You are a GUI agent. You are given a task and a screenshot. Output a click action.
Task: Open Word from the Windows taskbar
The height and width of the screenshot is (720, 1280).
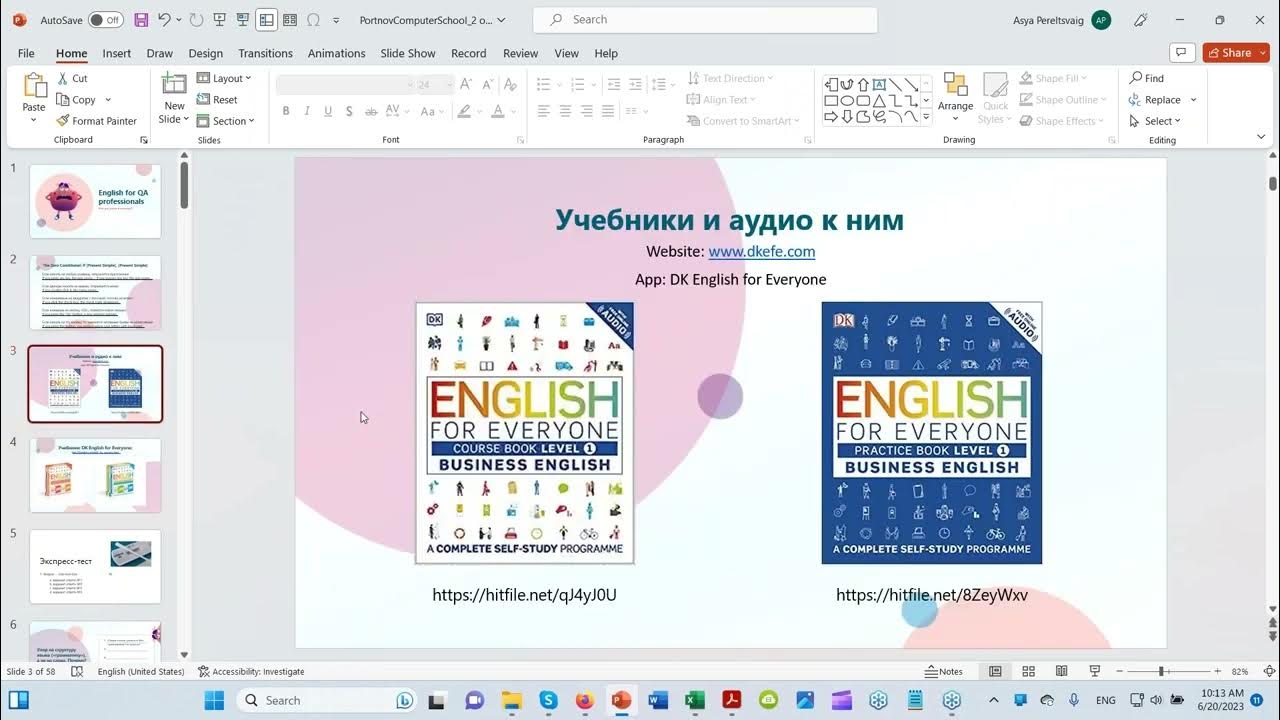point(658,700)
